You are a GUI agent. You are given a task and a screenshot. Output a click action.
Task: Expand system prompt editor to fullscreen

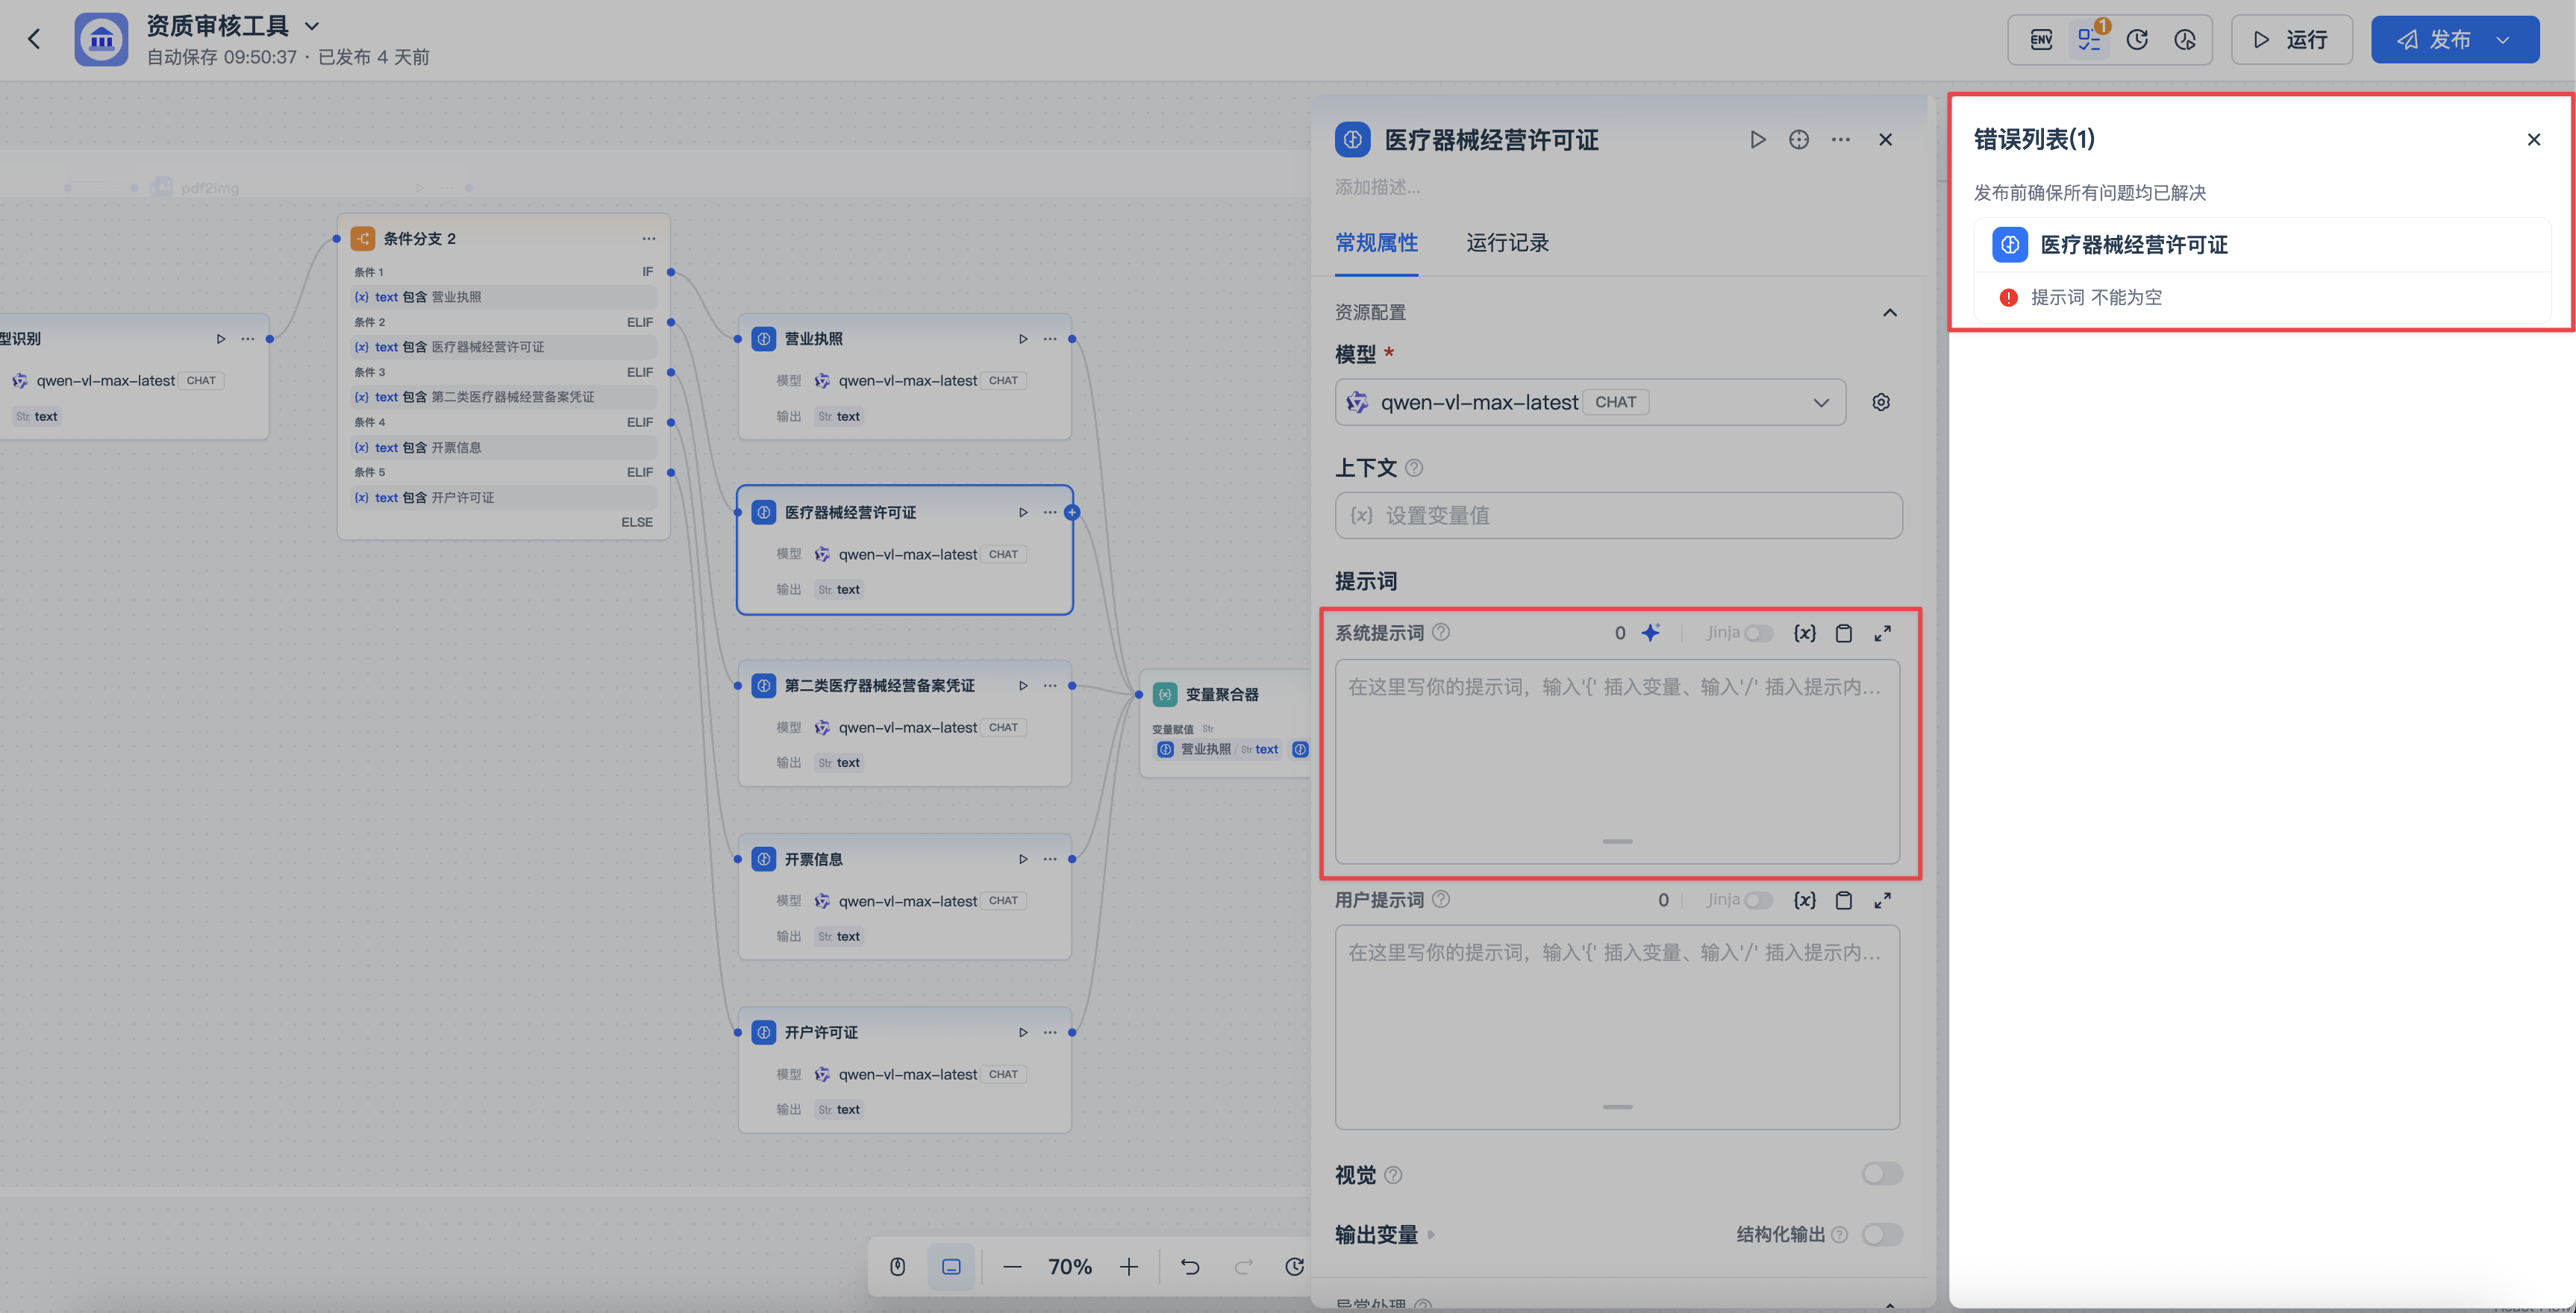(1883, 633)
